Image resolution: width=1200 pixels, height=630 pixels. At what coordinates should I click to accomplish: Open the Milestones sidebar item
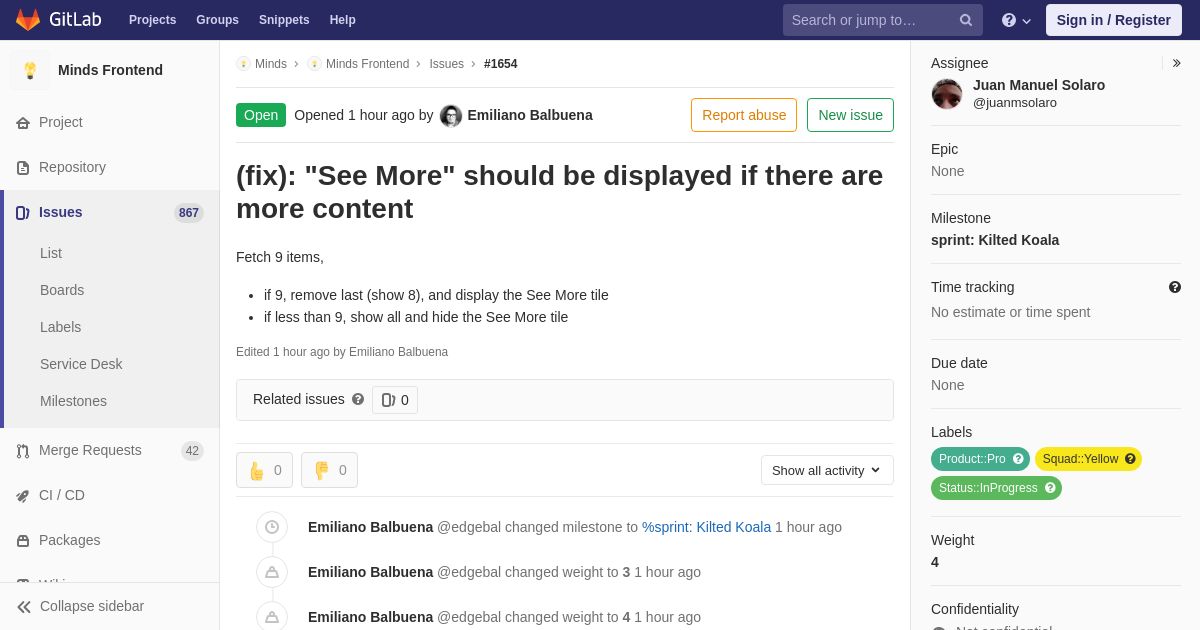tap(73, 401)
